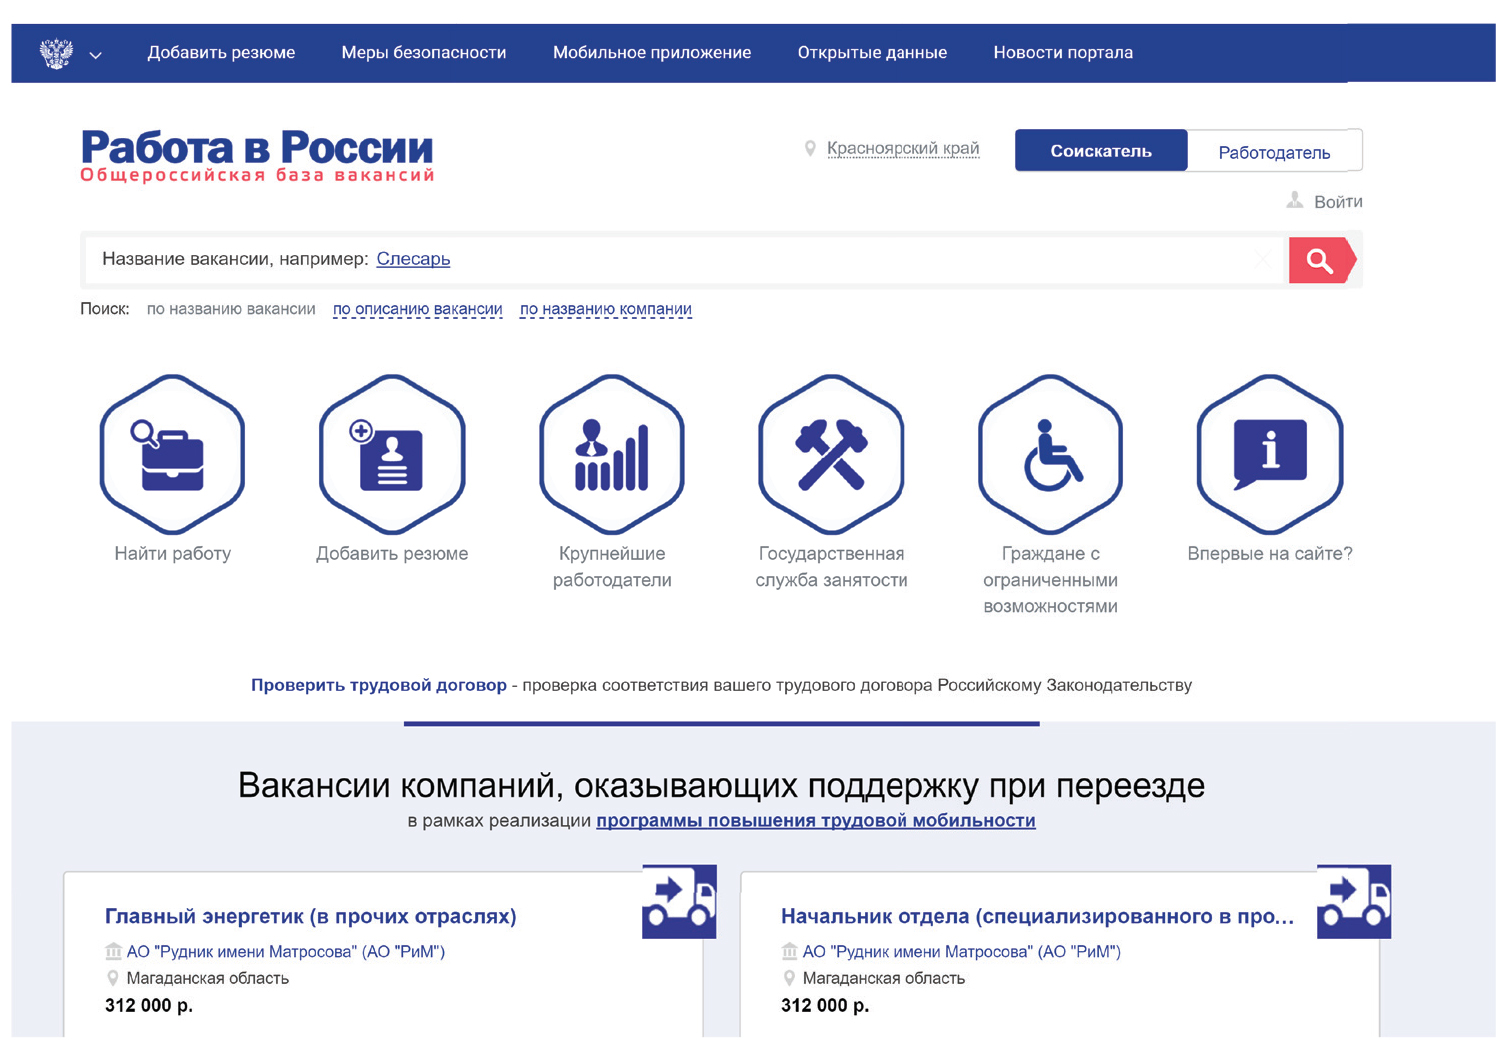The width and height of the screenshot is (1509, 1062).
Task: Open 'Проверить трудовой договор' link
Action: click(x=379, y=685)
